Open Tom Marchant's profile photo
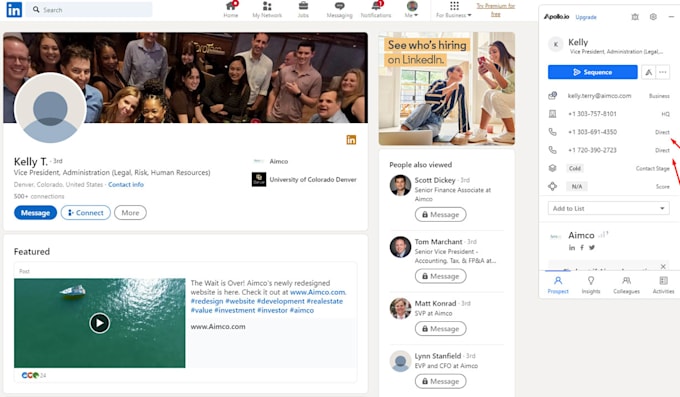Screen dimensions: 680x397 (x=400, y=247)
